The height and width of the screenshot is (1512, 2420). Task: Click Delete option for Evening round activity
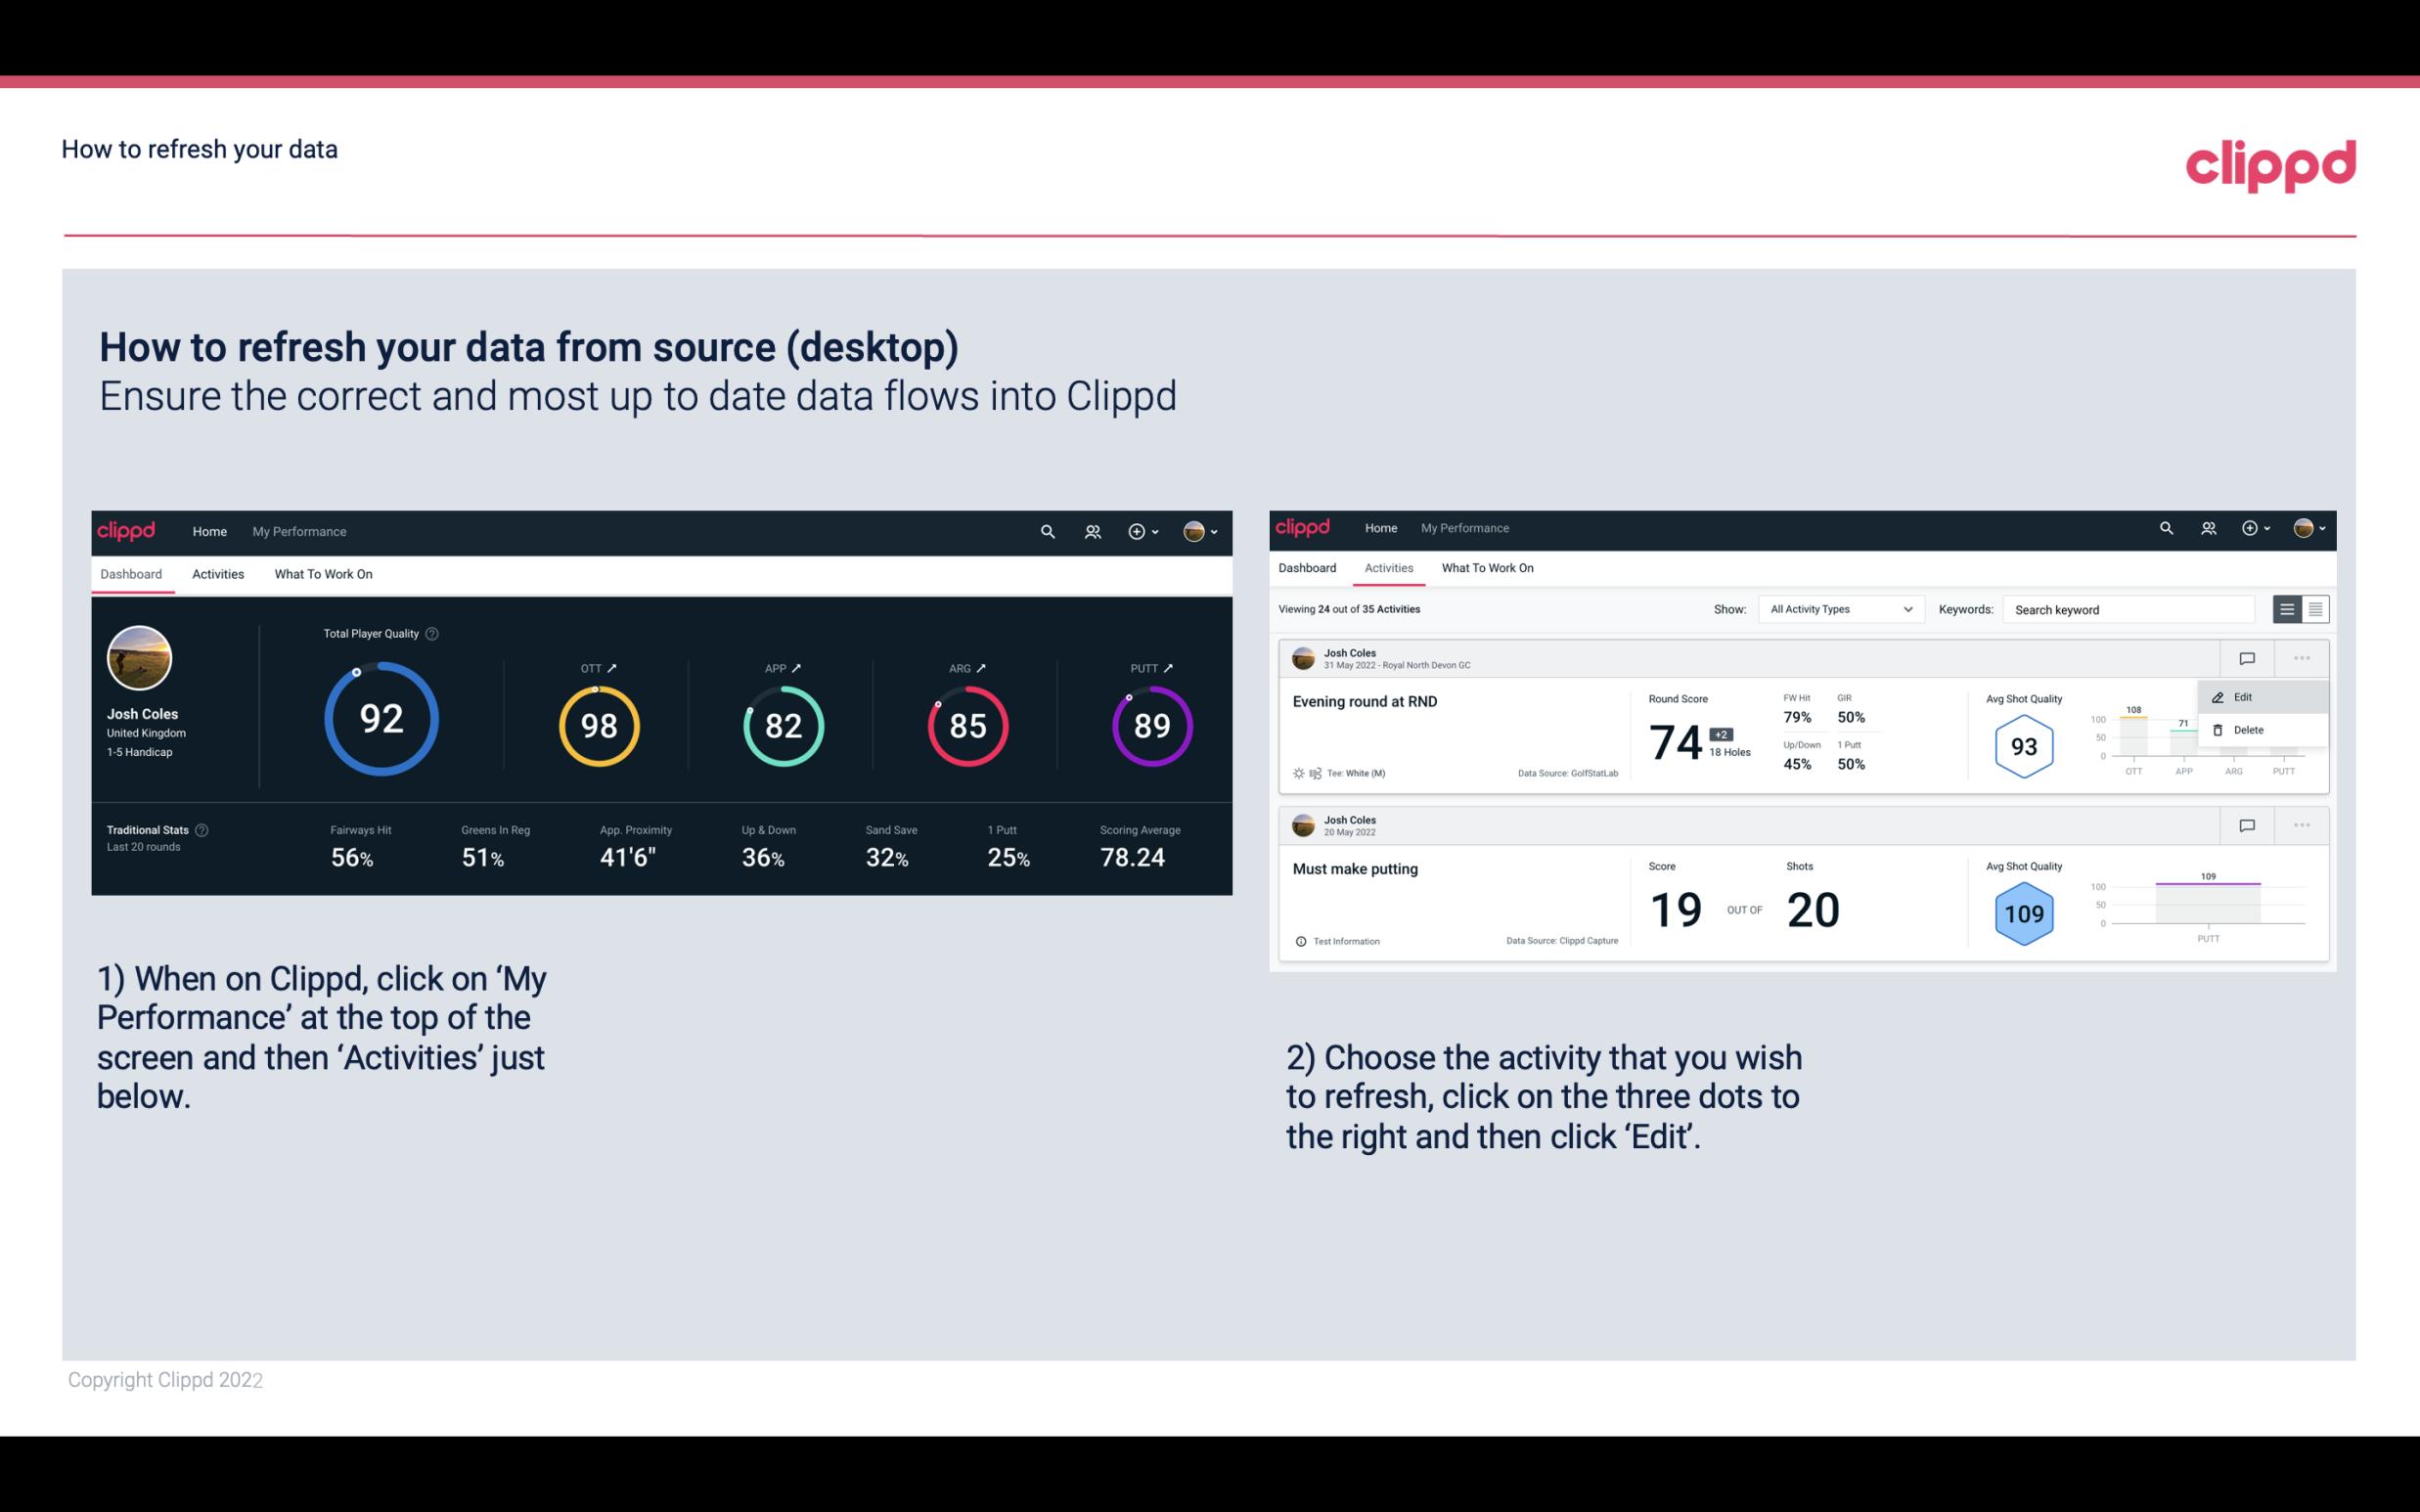tap(2246, 730)
